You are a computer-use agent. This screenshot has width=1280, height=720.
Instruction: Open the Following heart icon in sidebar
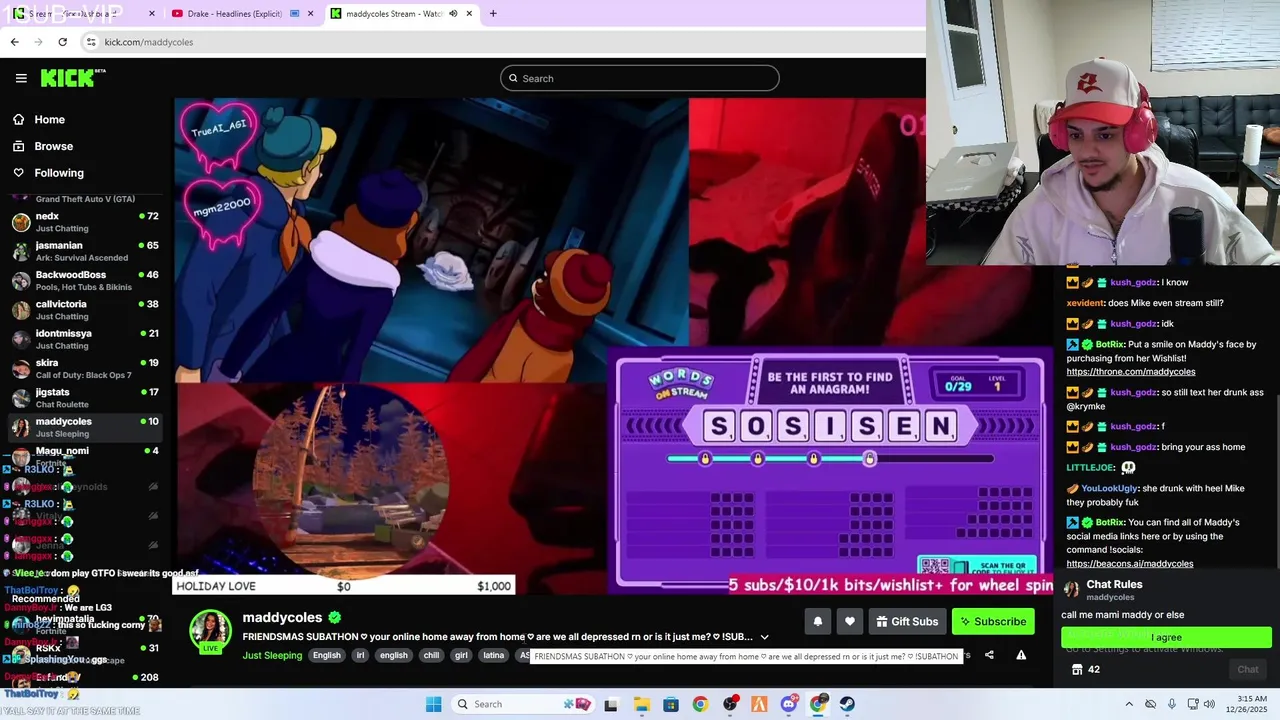click(x=18, y=173)
